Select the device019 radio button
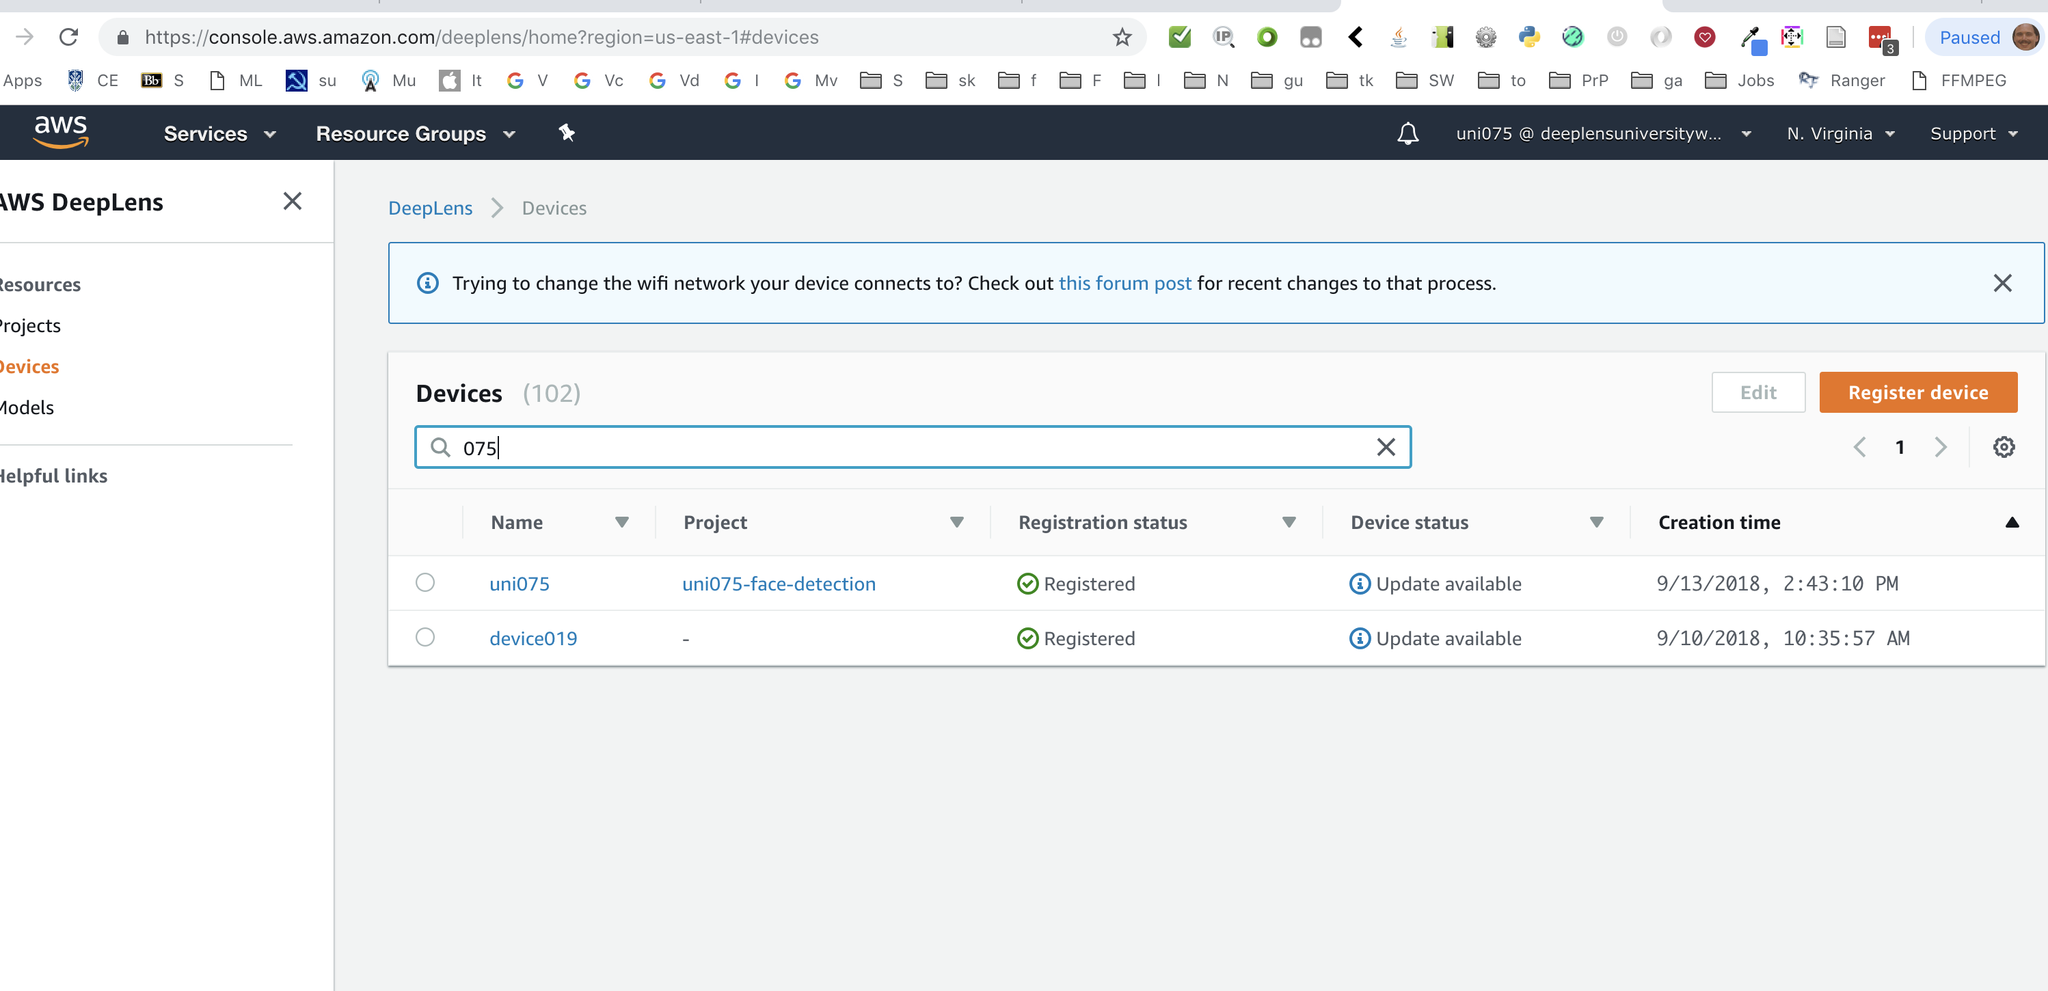Screen dimensions: 2048x991 (425, 637)
